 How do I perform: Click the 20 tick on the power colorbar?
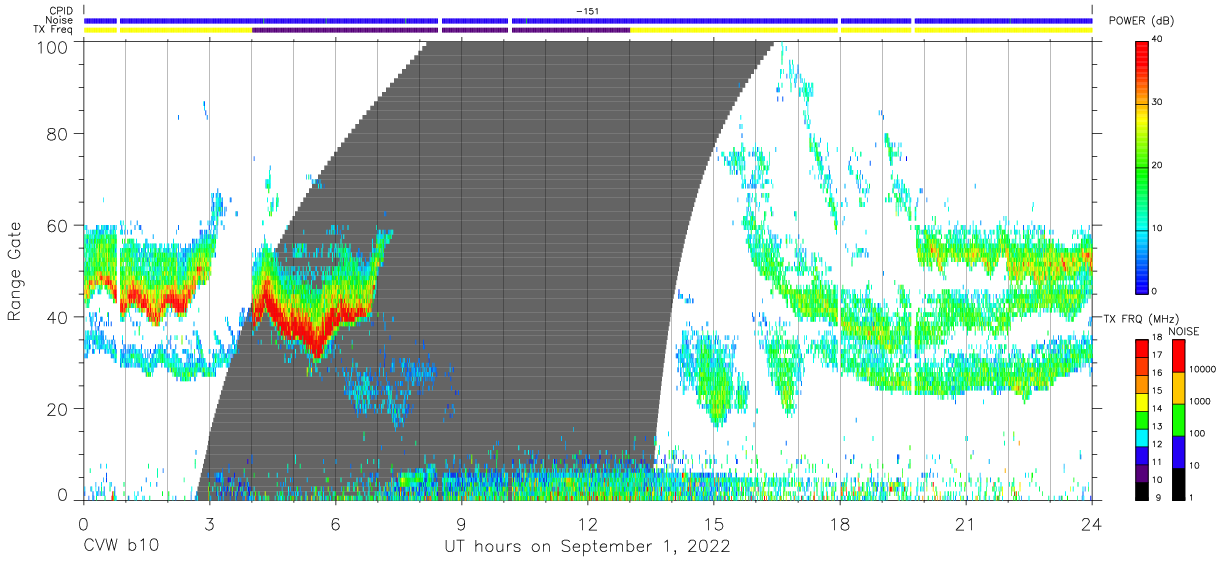click(x=1158, y=166)
